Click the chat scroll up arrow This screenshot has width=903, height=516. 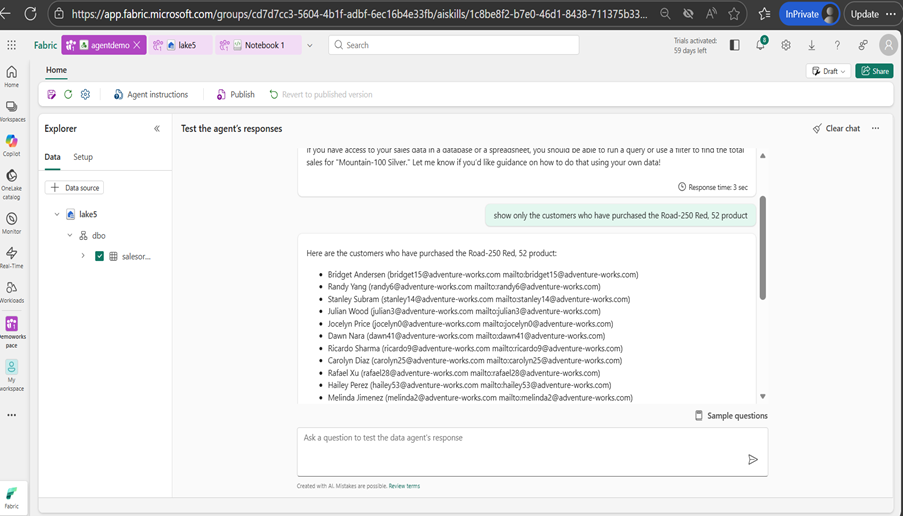[x=762, y=155]
